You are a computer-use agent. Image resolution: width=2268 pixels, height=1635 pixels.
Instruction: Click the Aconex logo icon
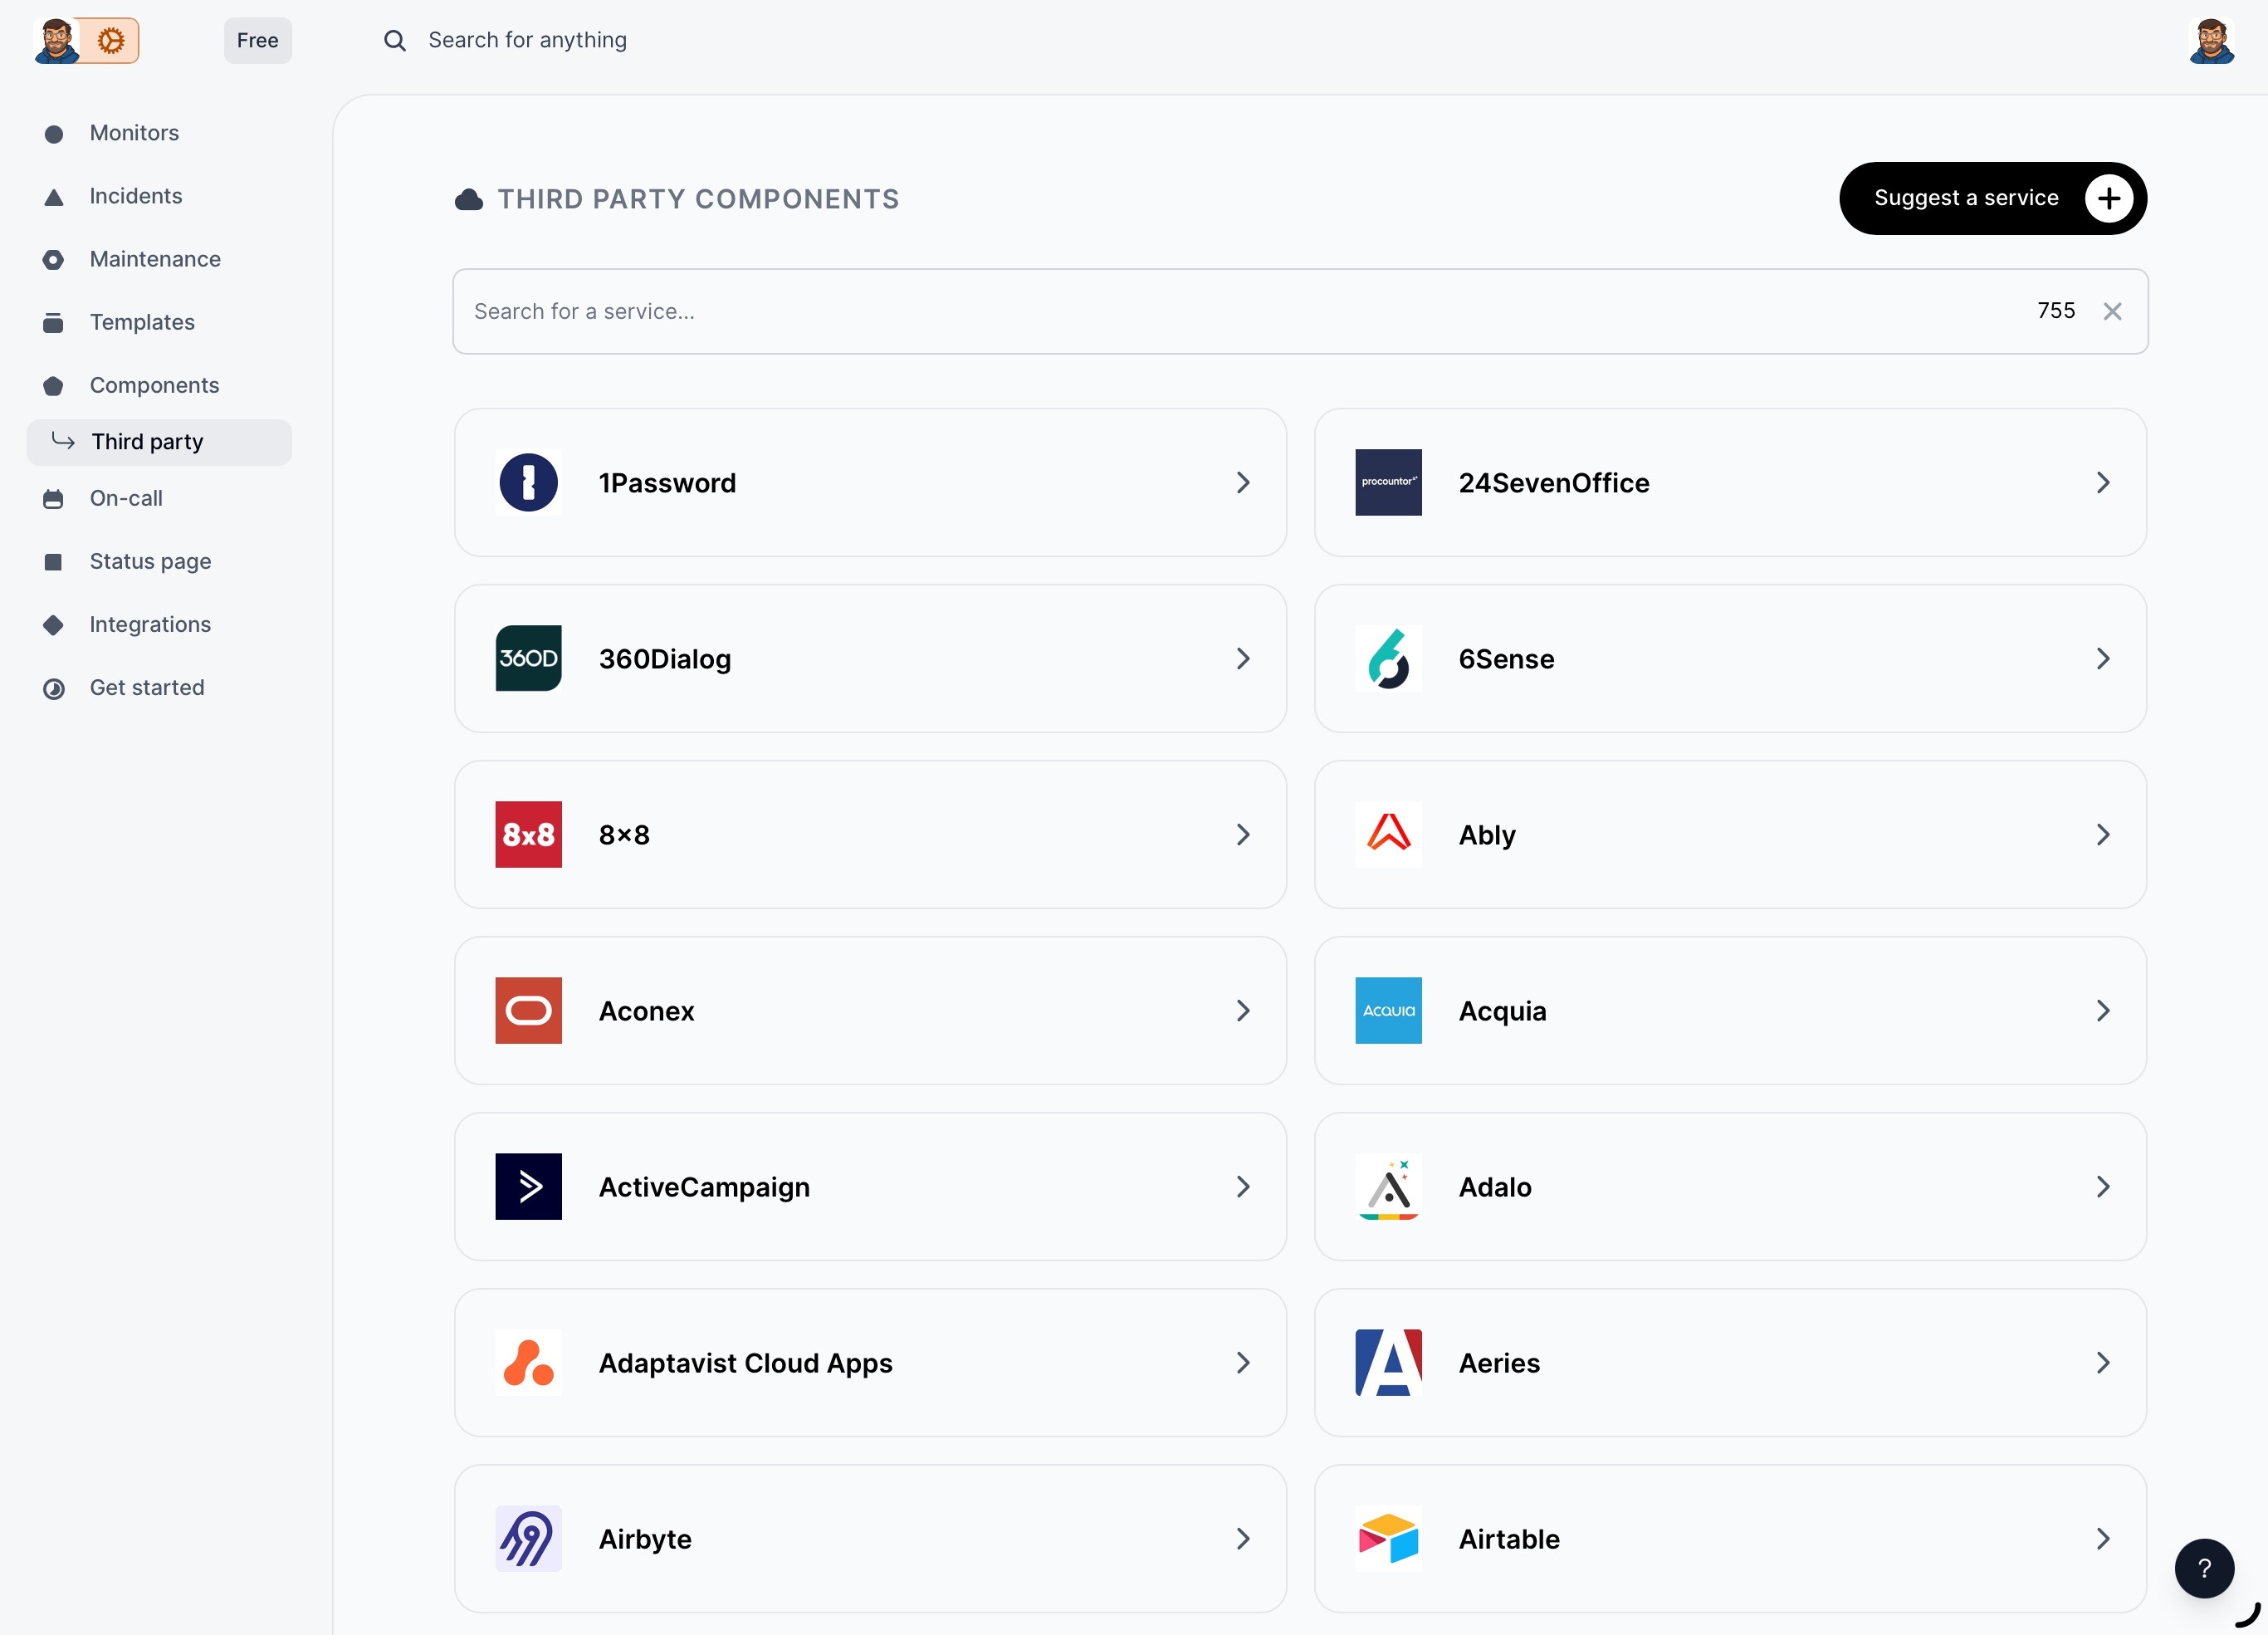[x=528, y=1010]
